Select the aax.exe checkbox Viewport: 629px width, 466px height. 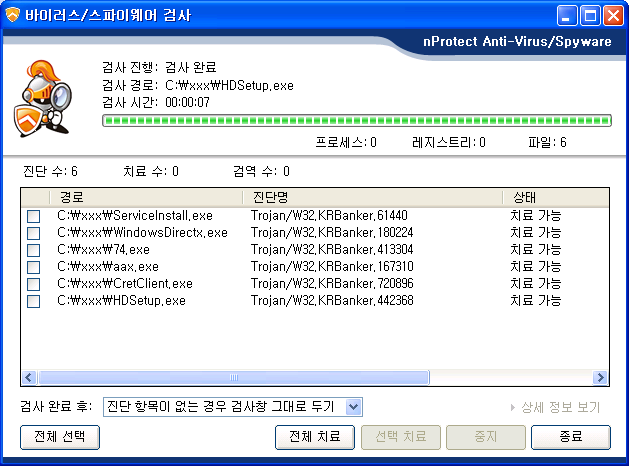[x=33, y=267]
